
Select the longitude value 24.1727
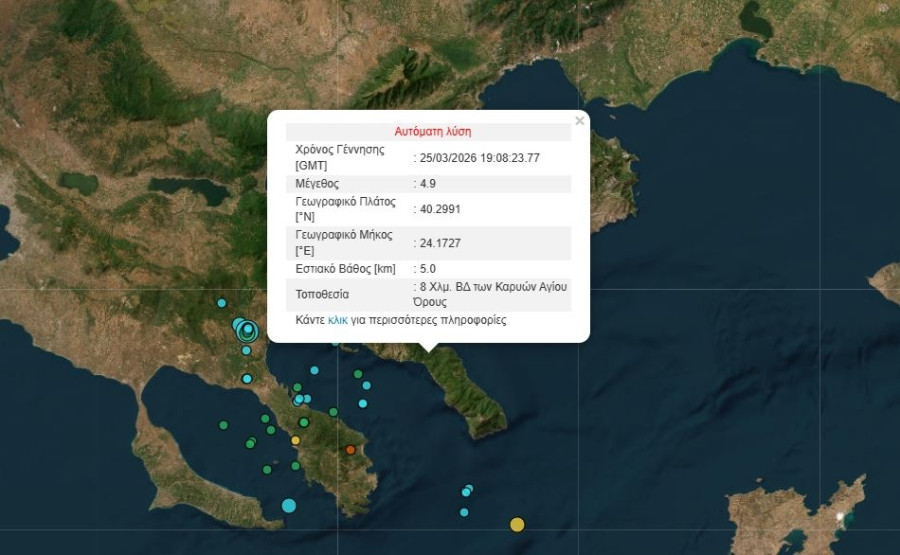point(440,243)
